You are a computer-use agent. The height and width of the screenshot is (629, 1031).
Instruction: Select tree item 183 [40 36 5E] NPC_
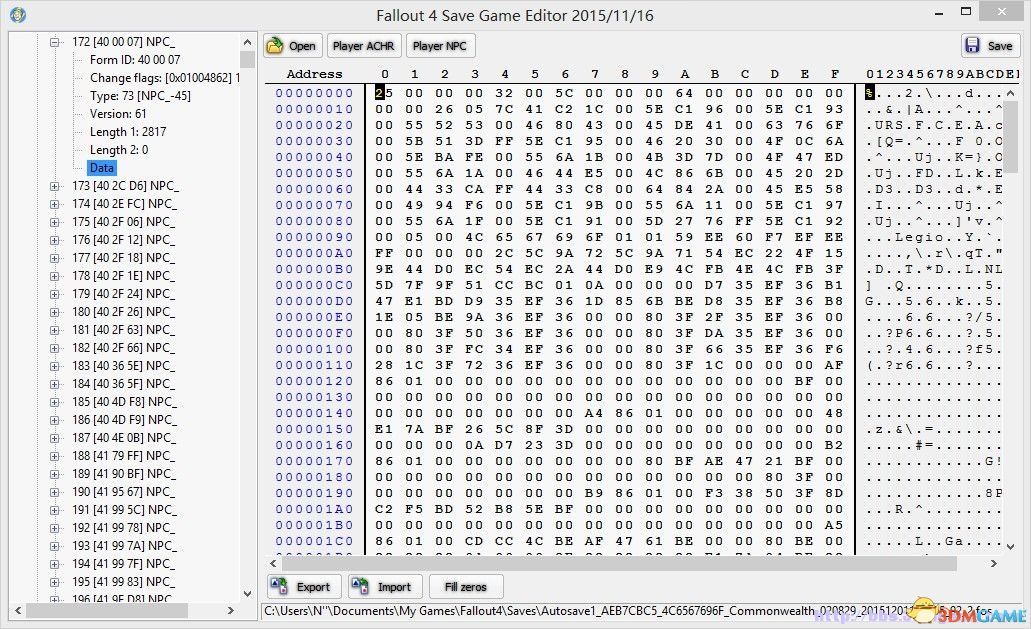point(124,366)
